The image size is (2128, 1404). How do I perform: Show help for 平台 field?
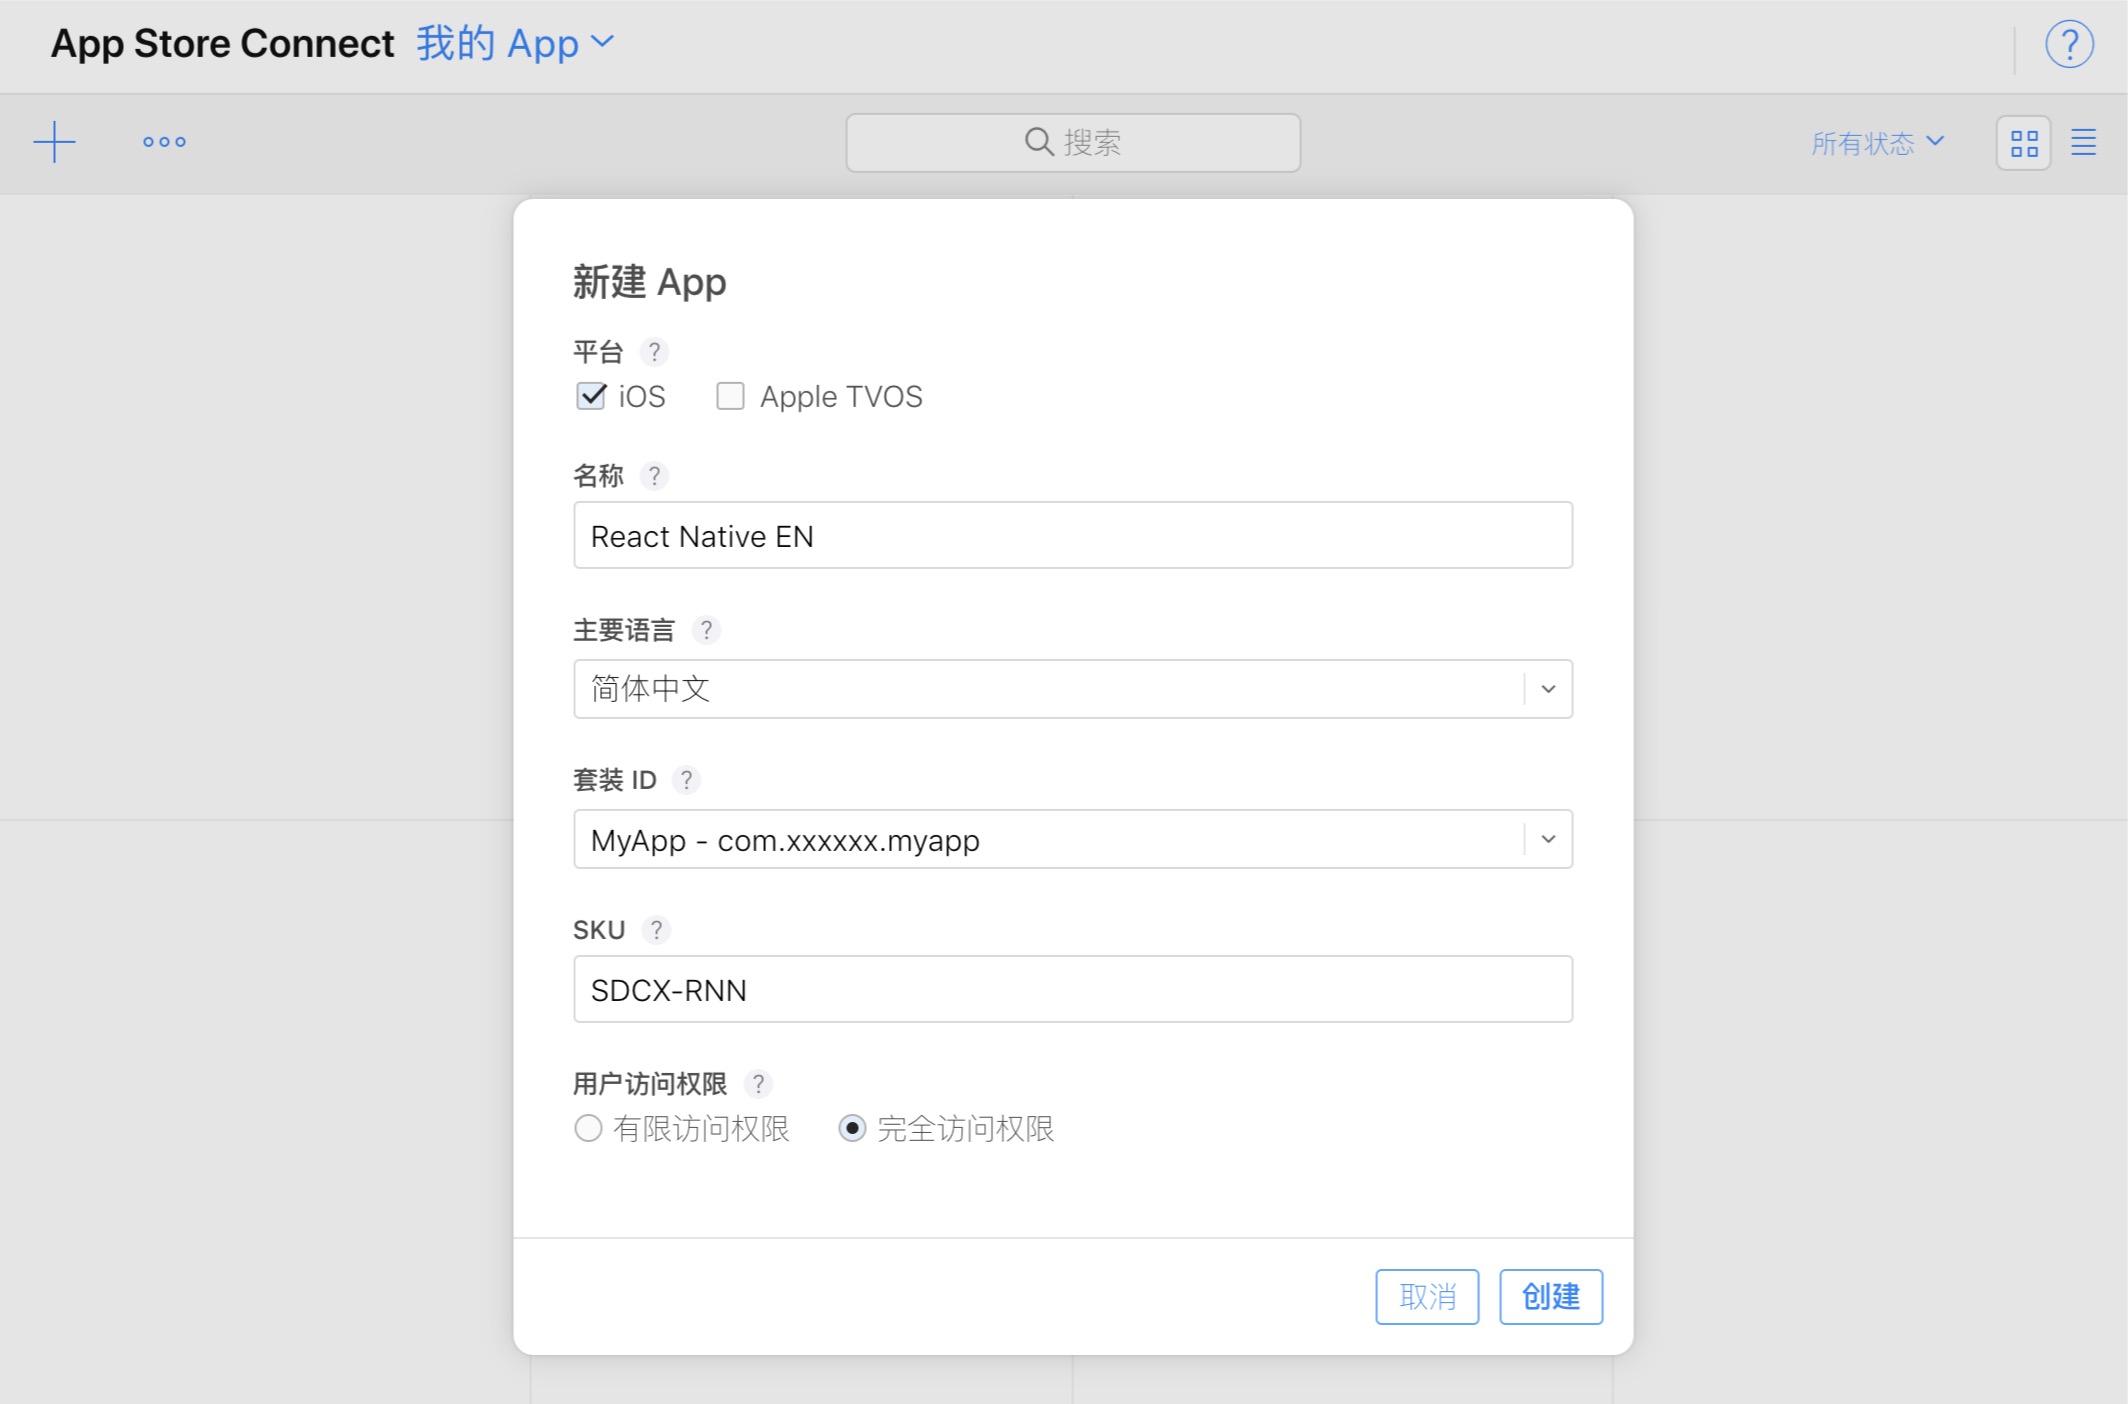pos(654,352)
